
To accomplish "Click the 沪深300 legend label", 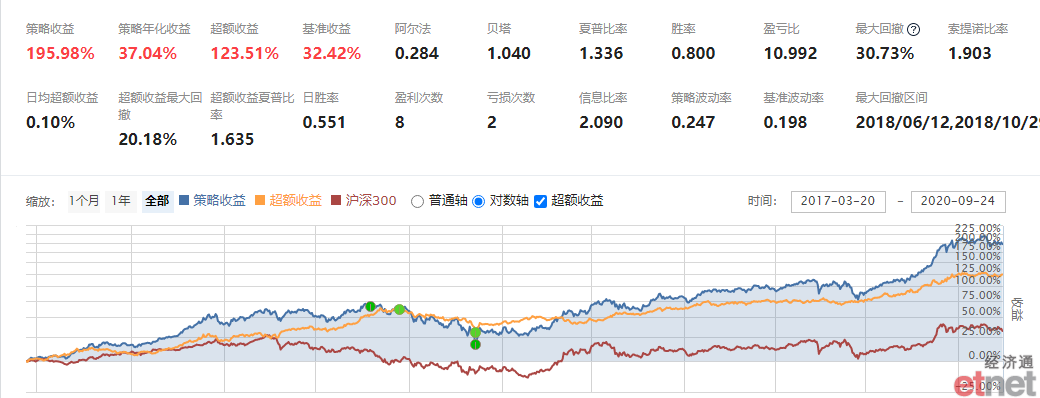I will click(x=371, y=200).
